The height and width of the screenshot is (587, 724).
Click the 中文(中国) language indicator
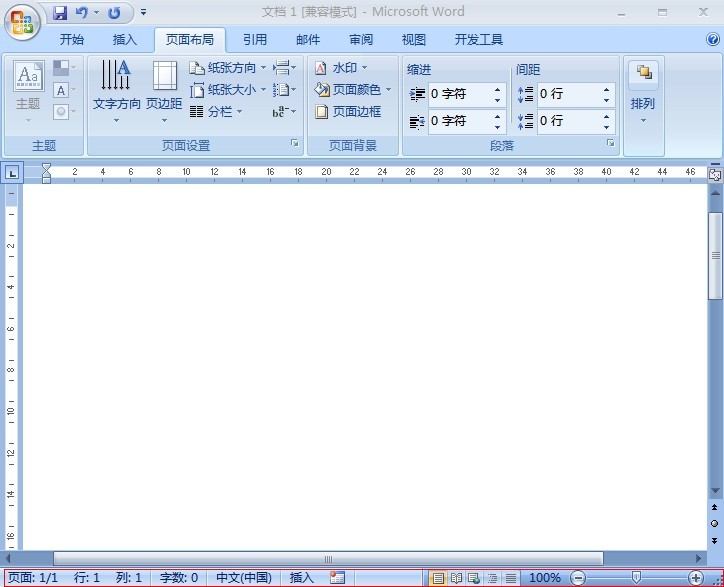tap(244, 578)
